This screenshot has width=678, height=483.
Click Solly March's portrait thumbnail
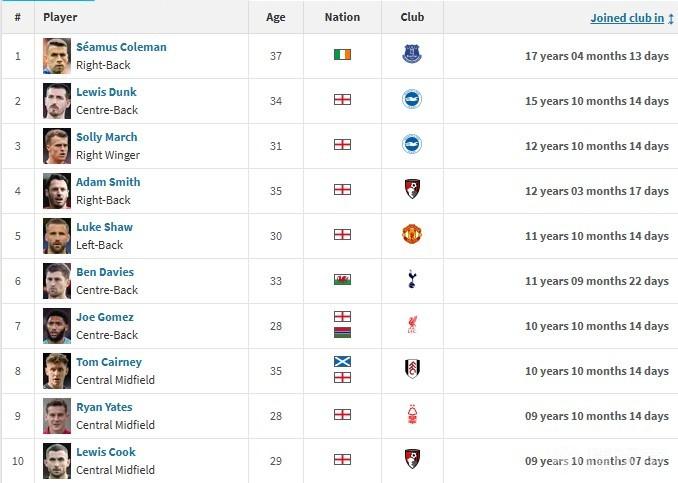(x=57, y=146)
